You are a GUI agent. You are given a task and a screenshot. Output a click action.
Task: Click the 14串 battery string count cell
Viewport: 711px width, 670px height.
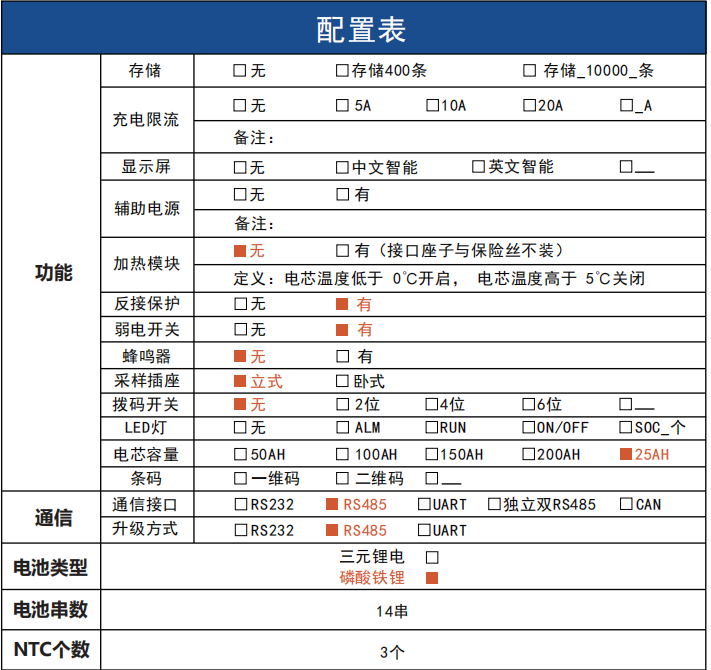392,611
